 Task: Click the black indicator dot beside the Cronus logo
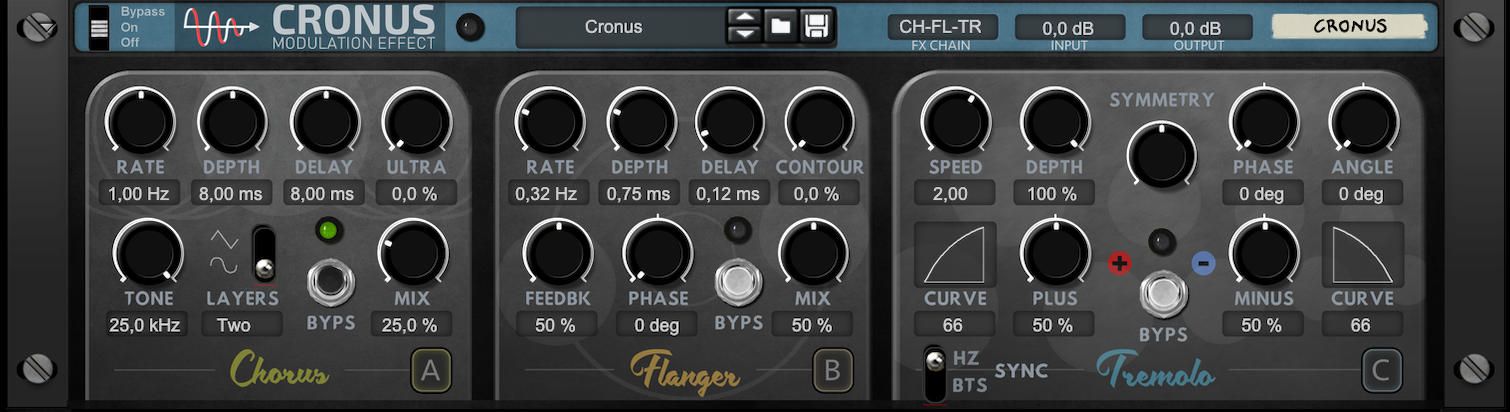[469, 28]
